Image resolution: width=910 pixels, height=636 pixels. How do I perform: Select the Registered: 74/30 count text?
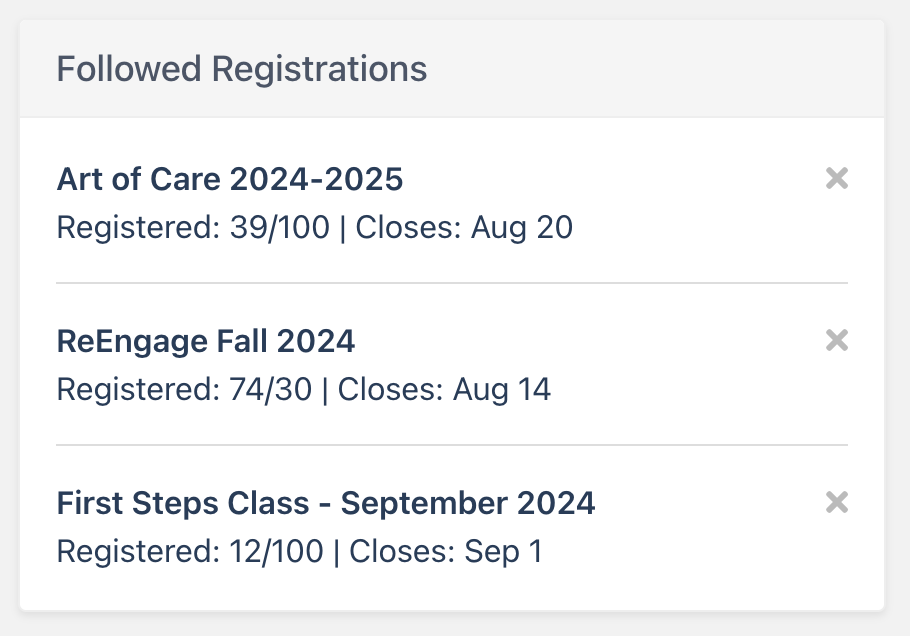[x=184, y=389]
